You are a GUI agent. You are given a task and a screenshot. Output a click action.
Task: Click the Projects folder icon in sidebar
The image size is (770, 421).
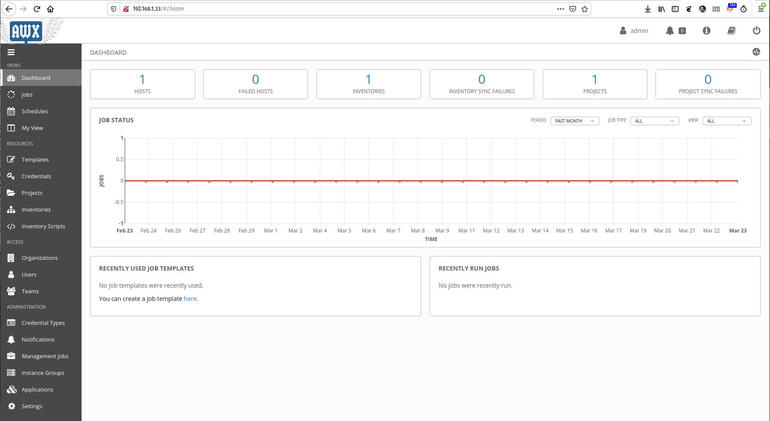(11, 193)
